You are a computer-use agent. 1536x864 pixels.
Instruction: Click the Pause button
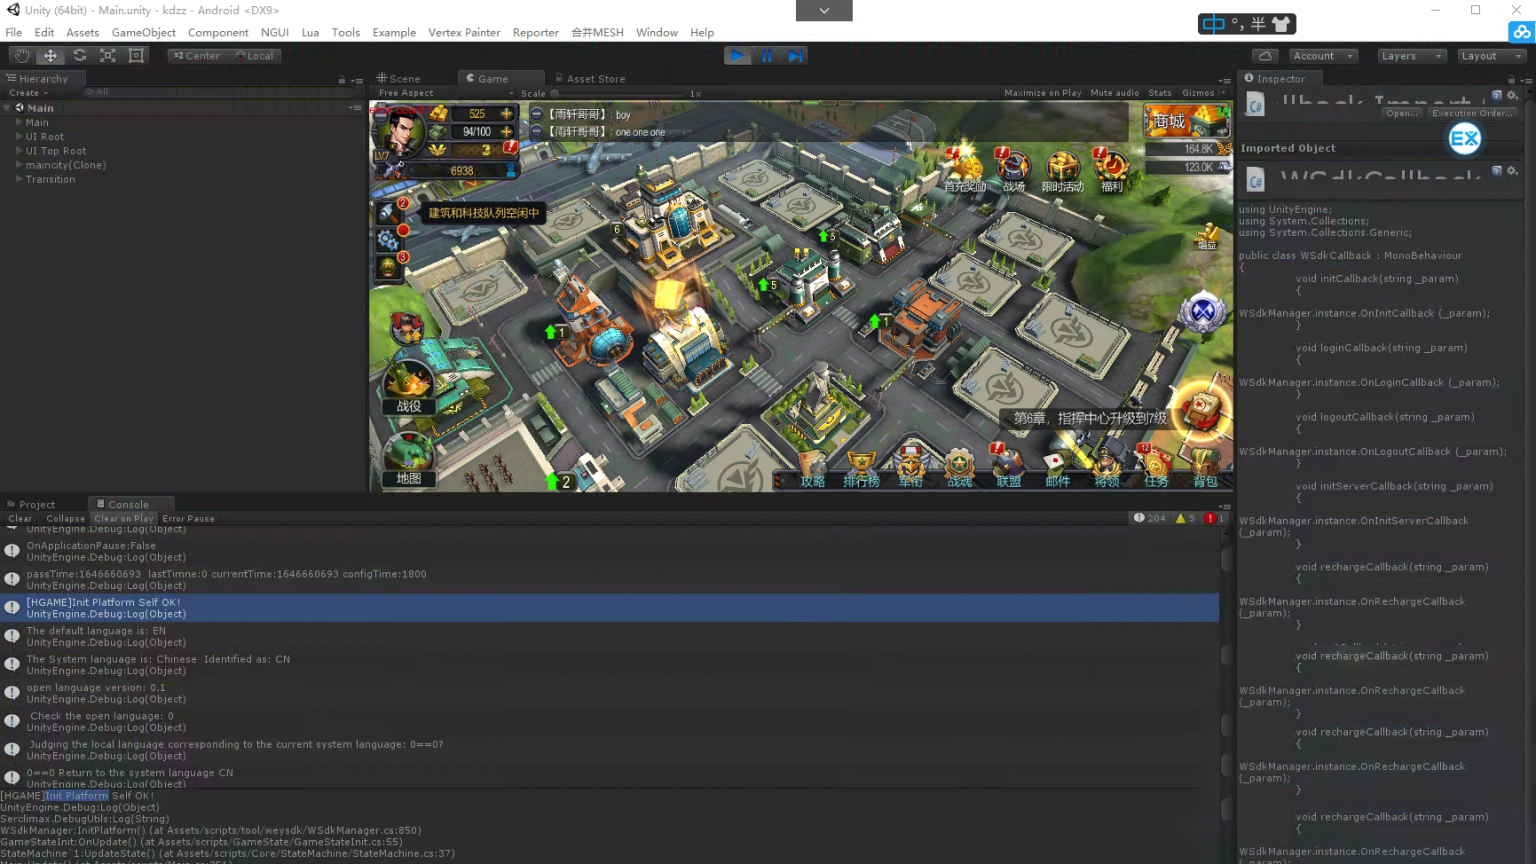[x=767, y=56]
